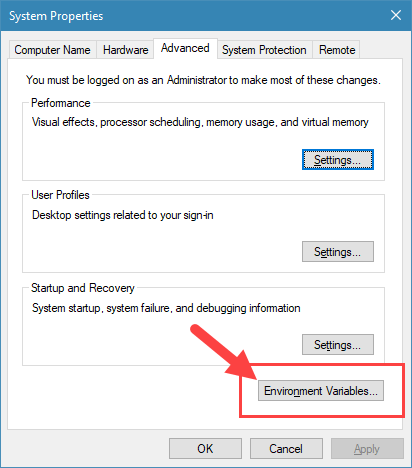This screenshot has width=412, height=468.
Task: Go to the System Protection tab
Action: 264,50
